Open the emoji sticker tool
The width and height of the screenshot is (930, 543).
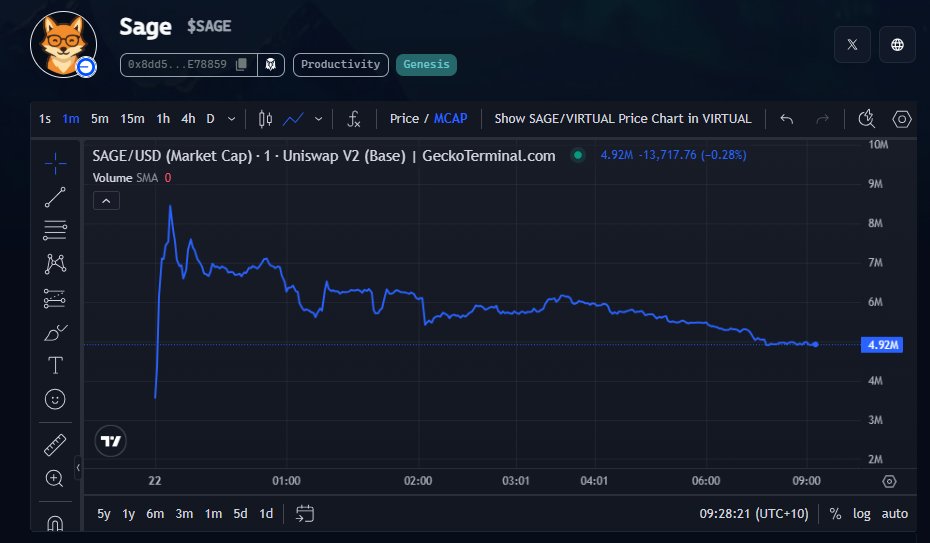tap(55, 399)
